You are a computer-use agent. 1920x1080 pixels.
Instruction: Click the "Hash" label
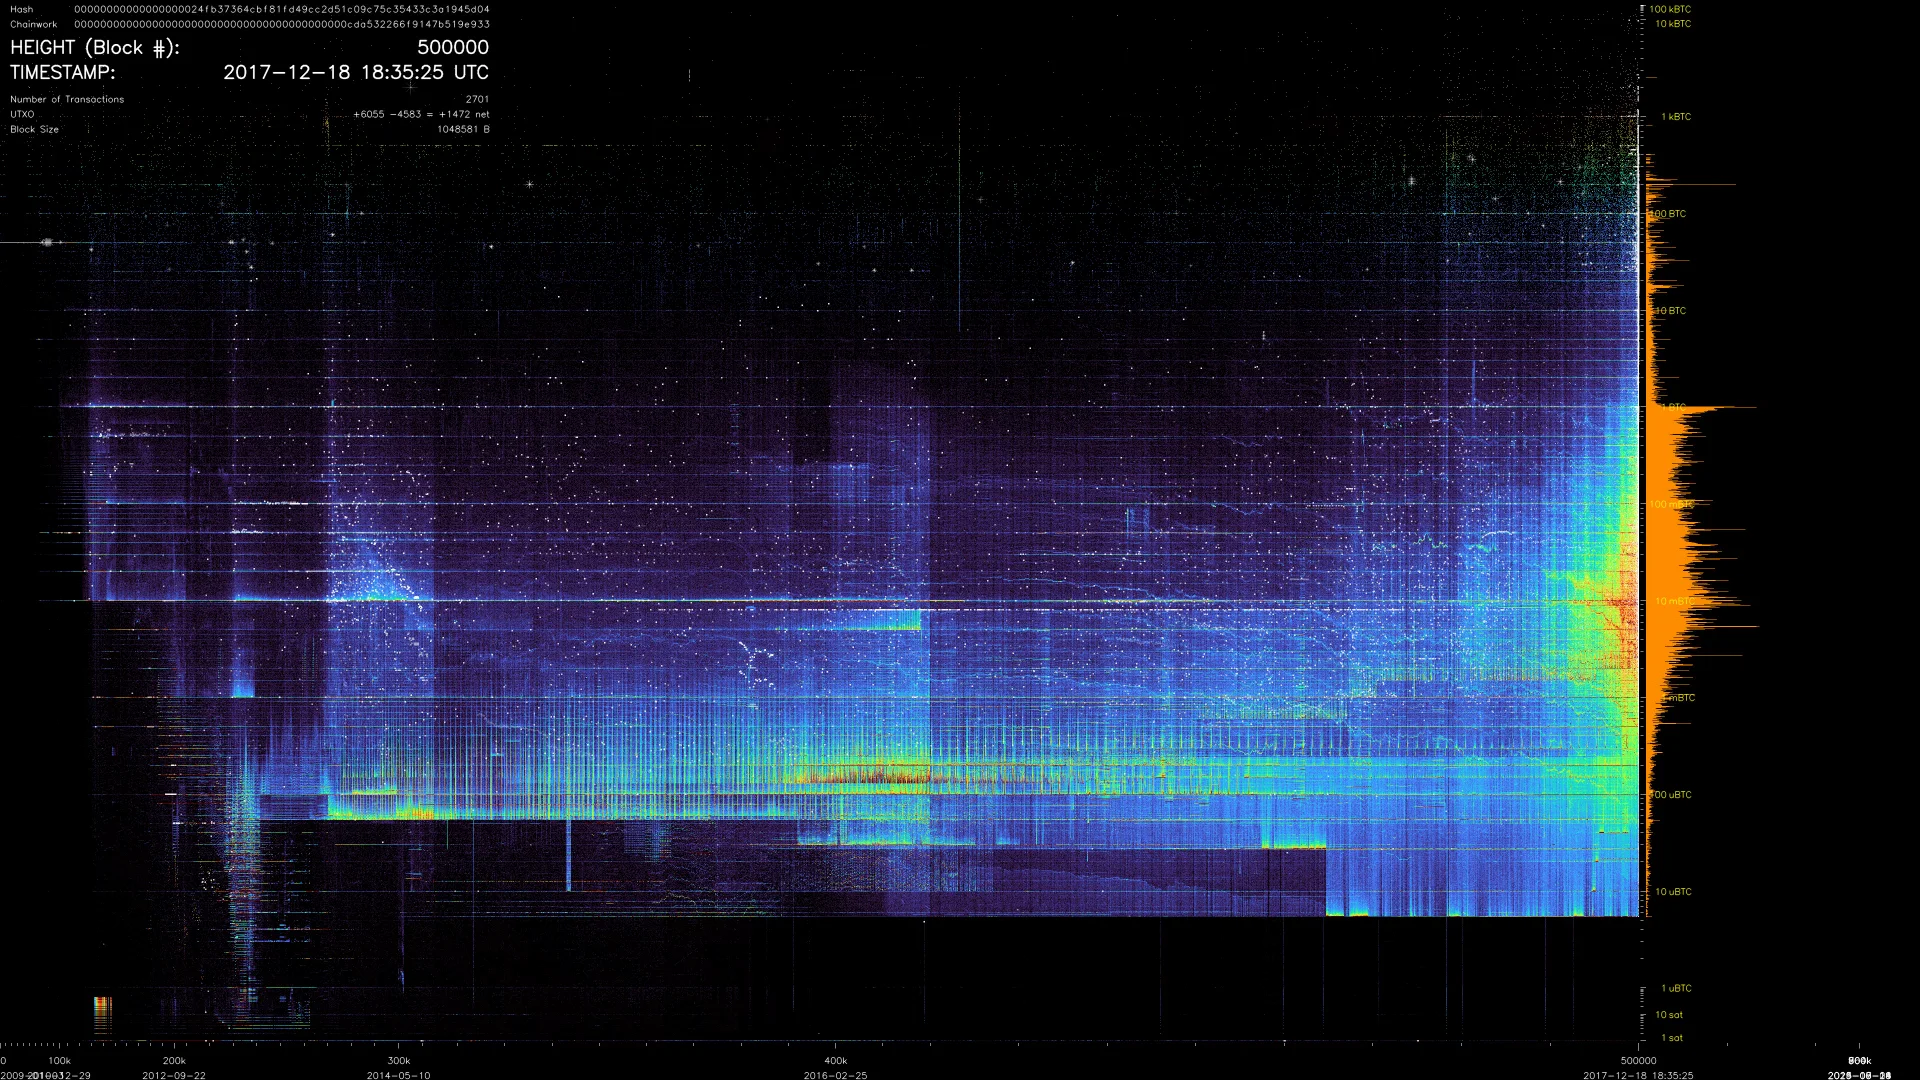21,9
